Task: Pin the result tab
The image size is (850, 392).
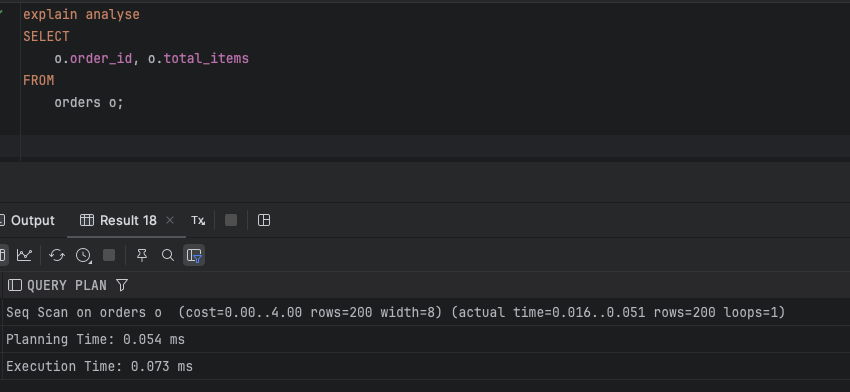Action: pos(142,255)
